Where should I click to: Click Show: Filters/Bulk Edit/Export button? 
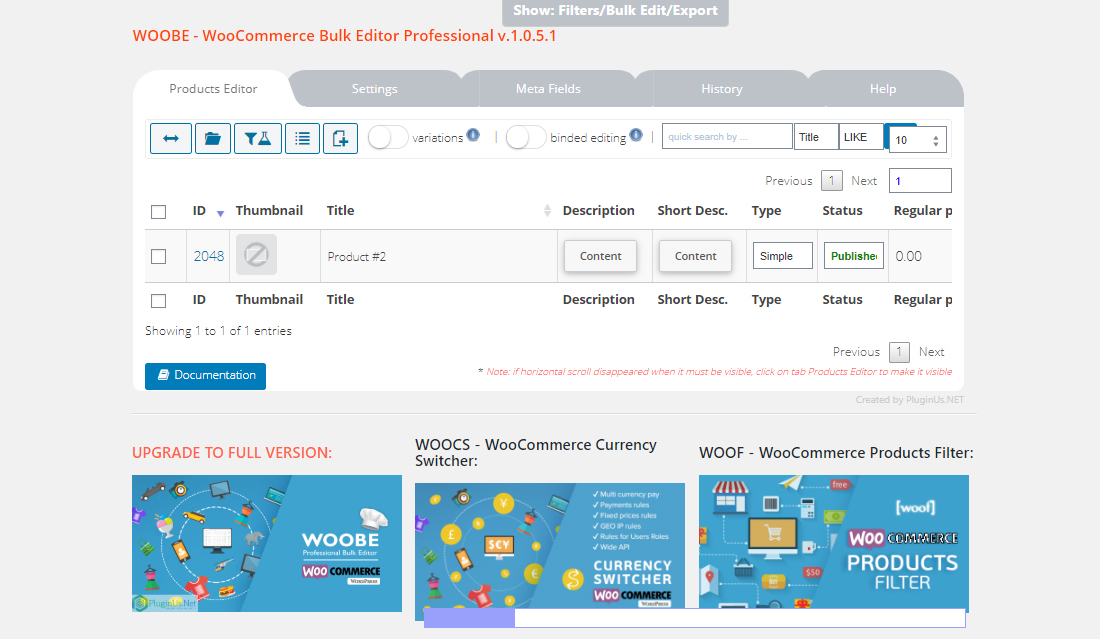click(x=615, y=11)
